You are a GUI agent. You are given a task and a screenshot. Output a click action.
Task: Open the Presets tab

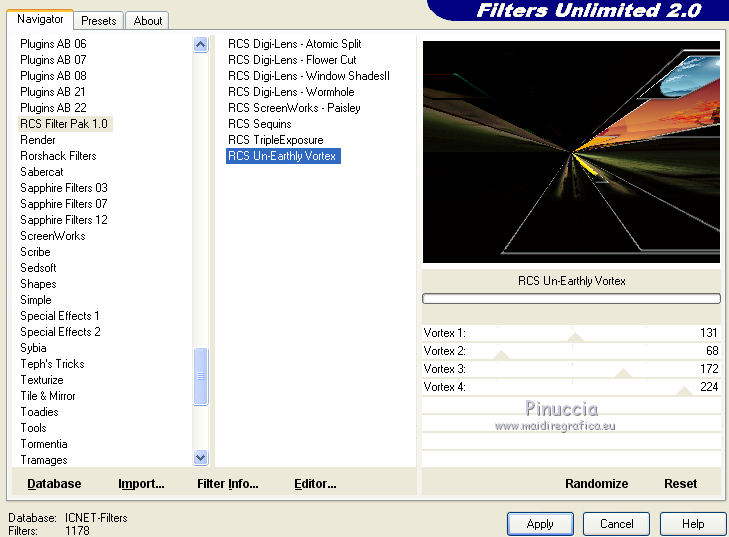point(99,21)
